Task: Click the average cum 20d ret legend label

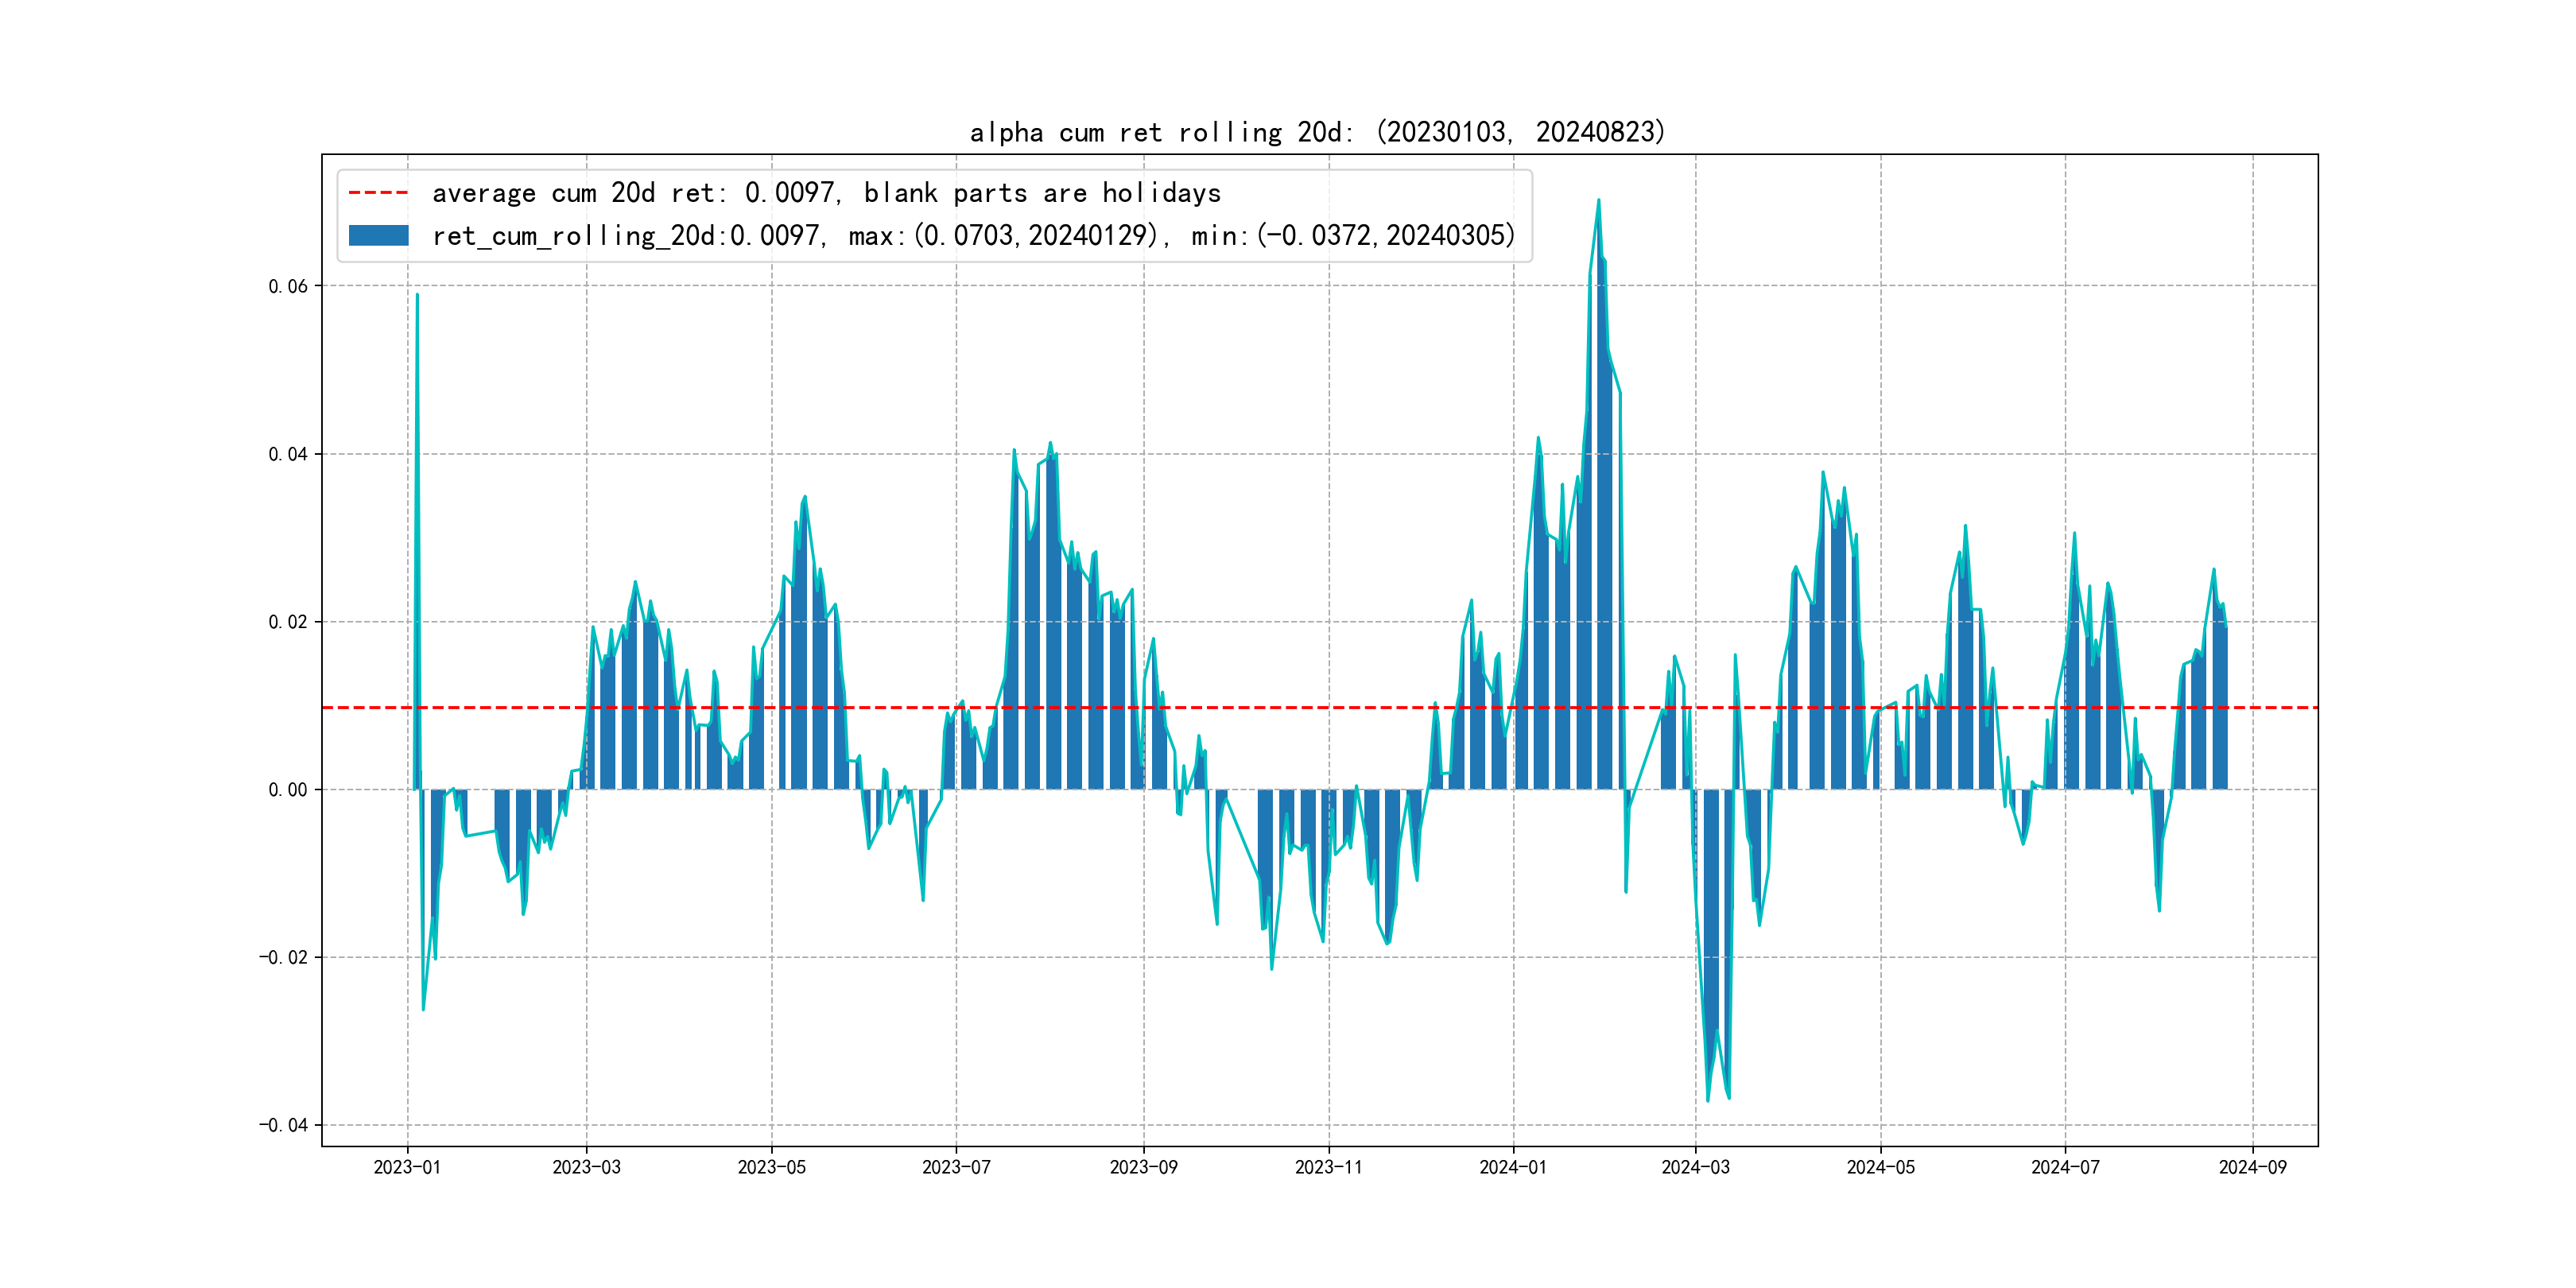Action: [826, 193]
